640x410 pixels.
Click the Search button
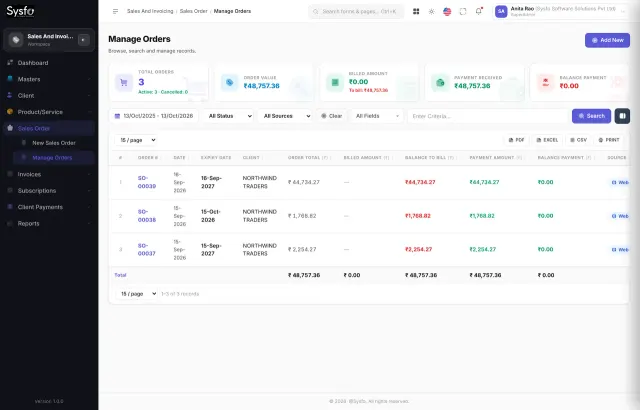pos(591,116)
